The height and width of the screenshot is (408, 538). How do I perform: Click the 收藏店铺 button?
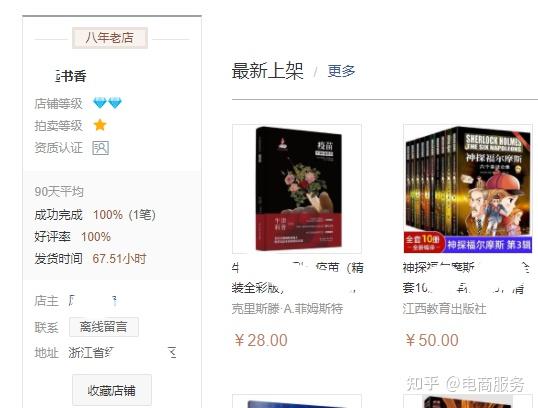112,390
